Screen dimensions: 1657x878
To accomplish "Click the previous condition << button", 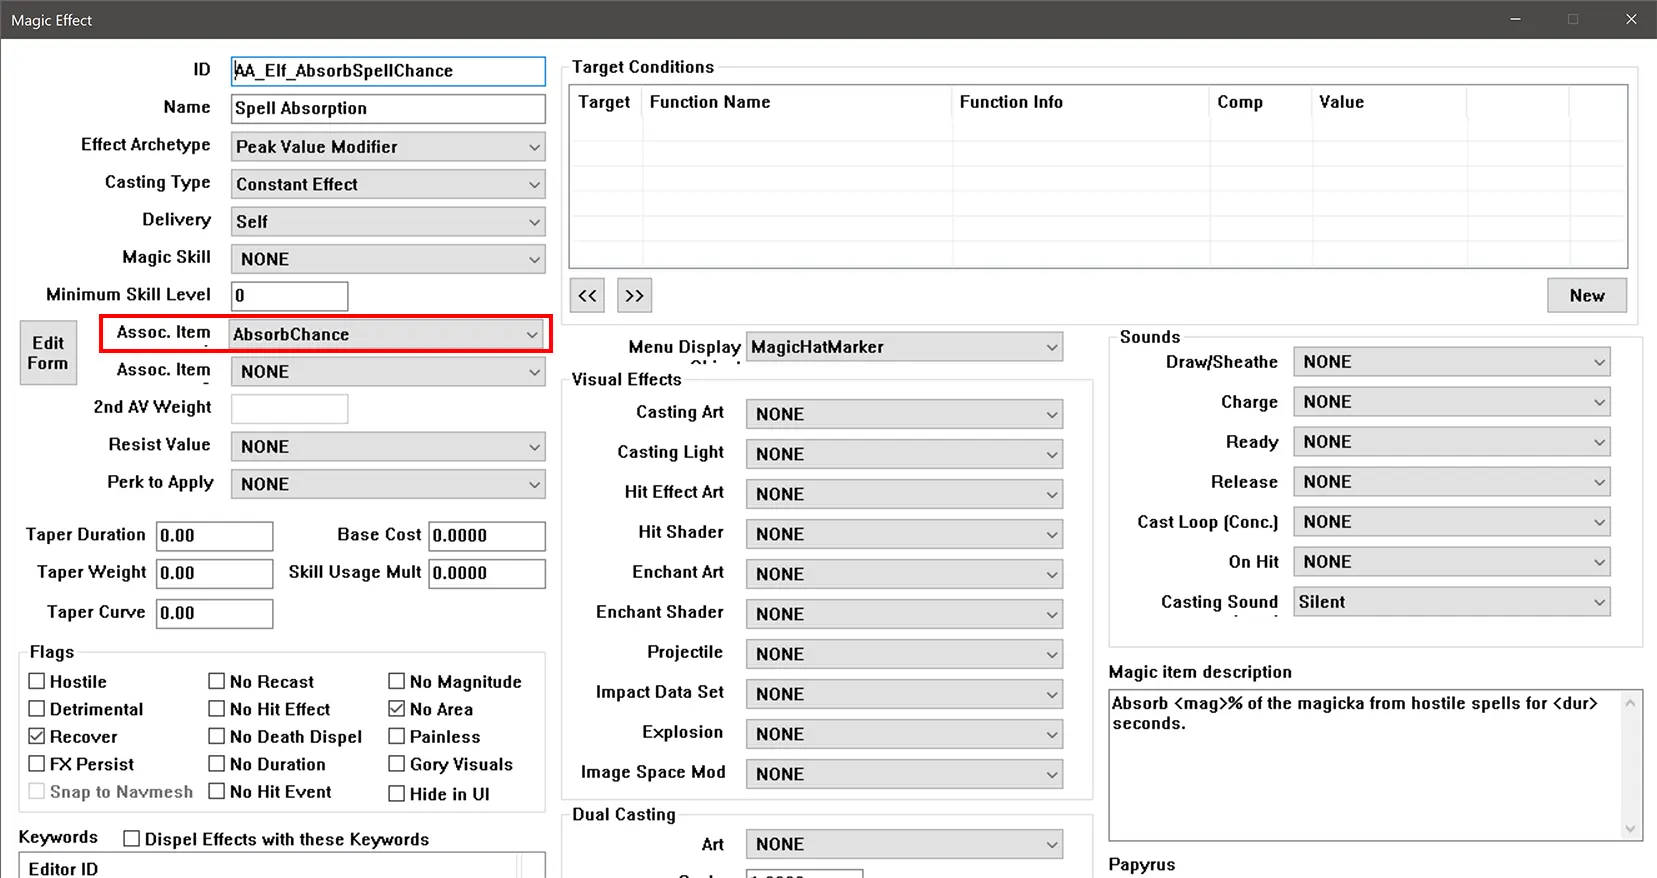I will [x=587, y=296].
